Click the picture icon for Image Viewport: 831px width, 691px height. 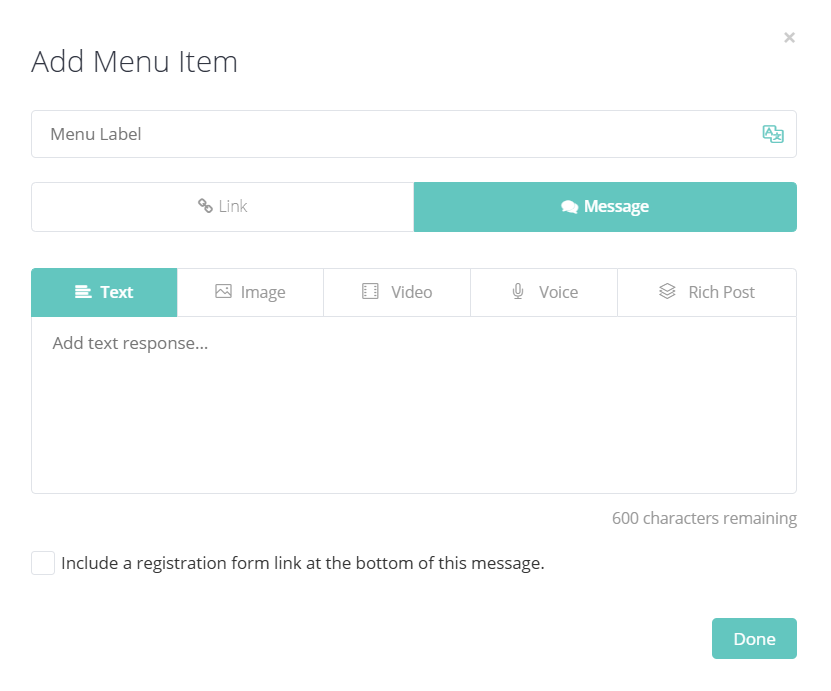pyautogui.click(x=223, y=292)
